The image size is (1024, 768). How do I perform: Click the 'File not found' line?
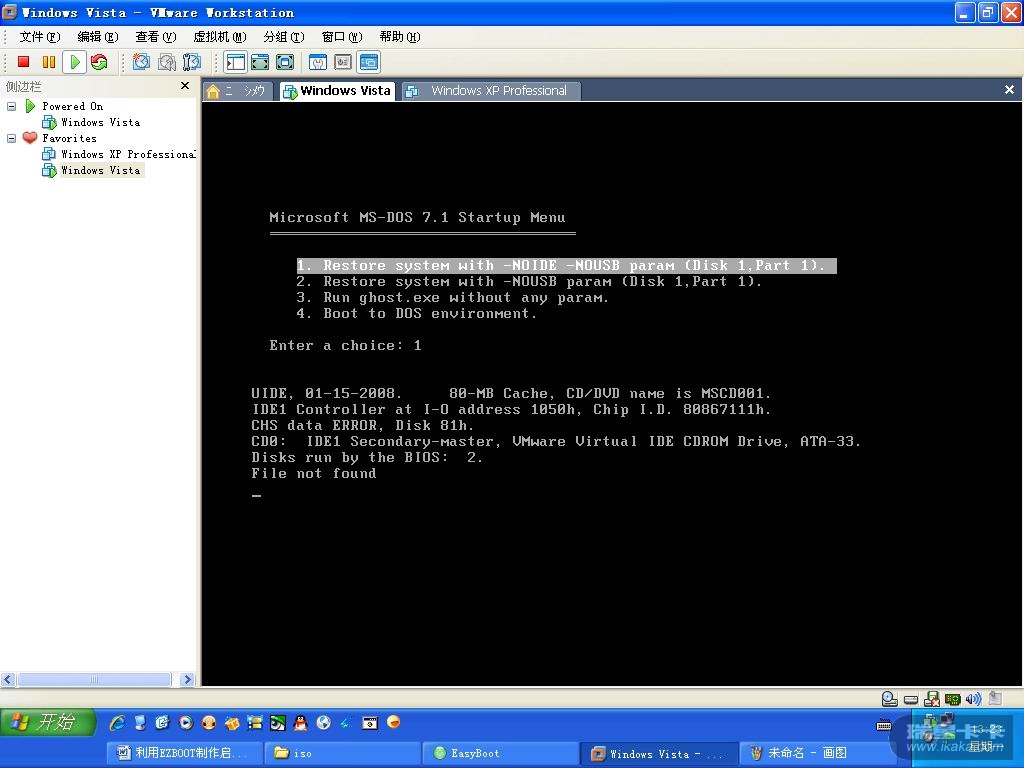pyautogui.click(x=314, y=473)
